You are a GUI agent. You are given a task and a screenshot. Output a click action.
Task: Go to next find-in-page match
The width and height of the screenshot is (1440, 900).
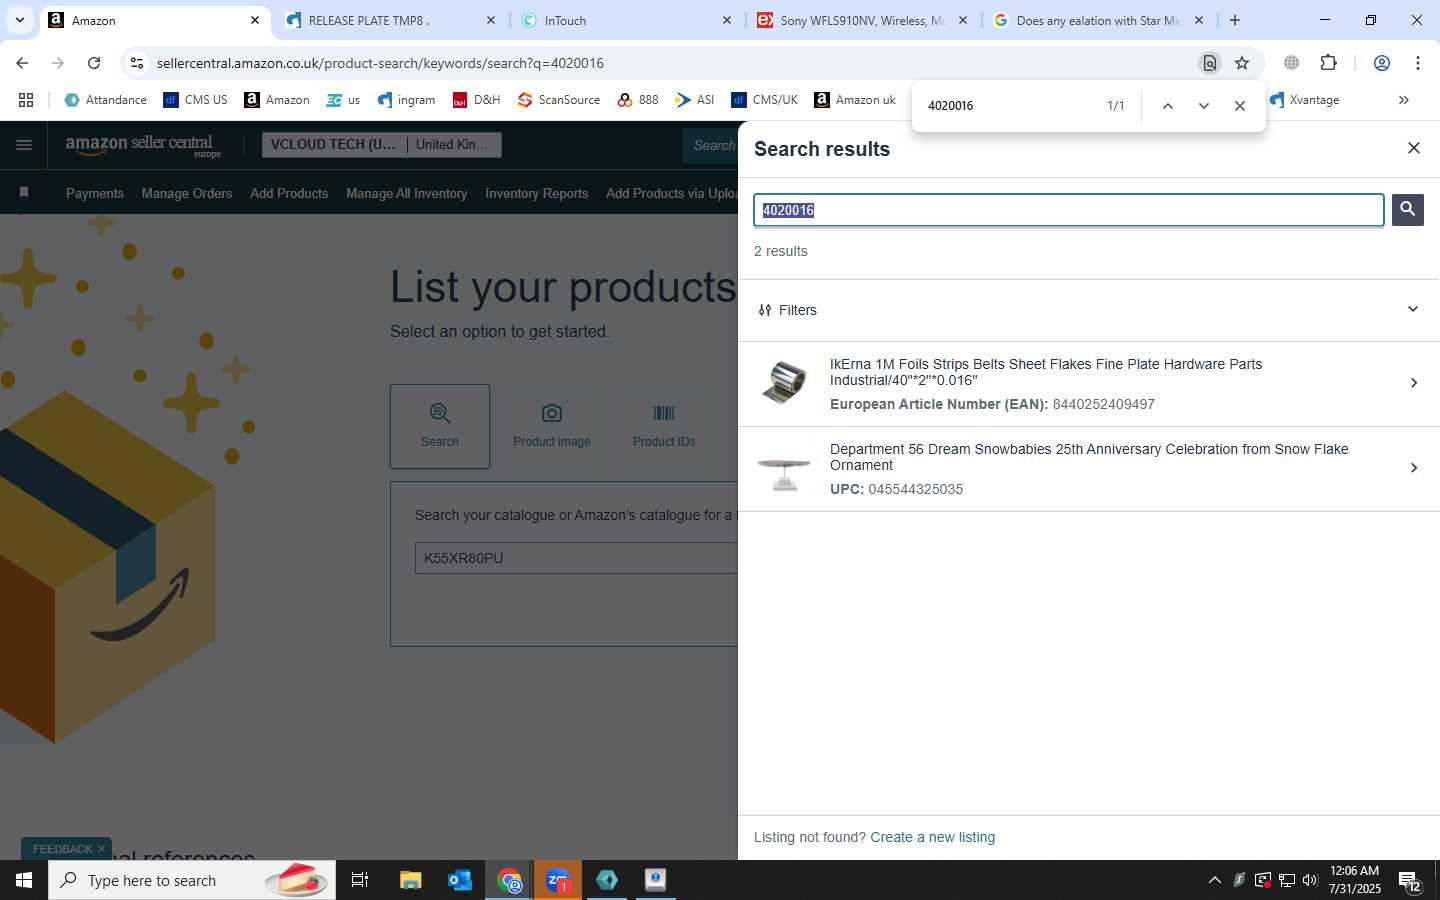coord(1204,106)
